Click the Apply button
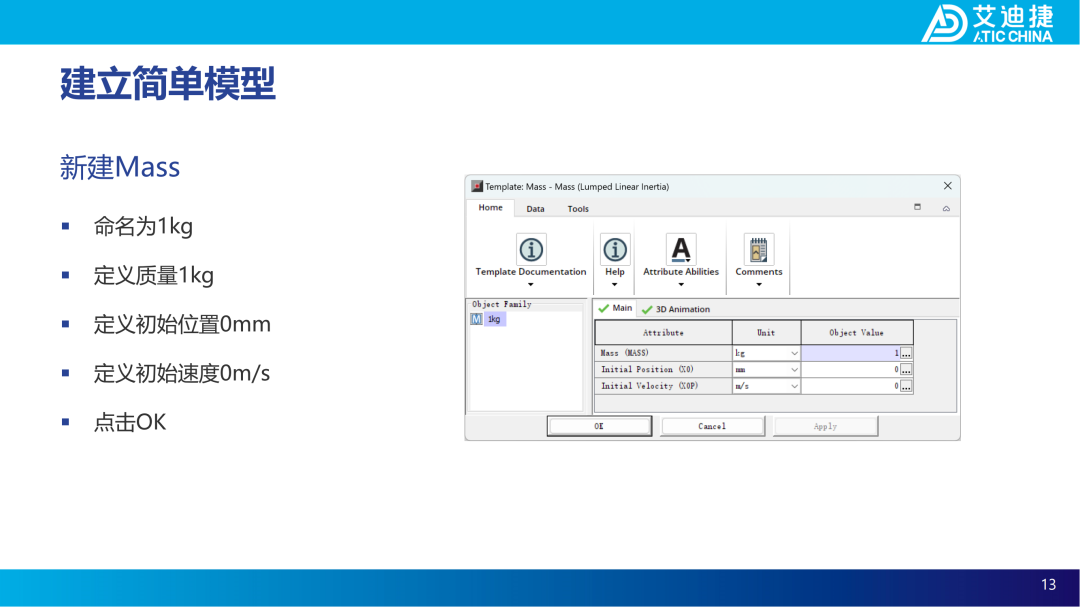Viewport: 1080px width, 607px height. (825, 426)
